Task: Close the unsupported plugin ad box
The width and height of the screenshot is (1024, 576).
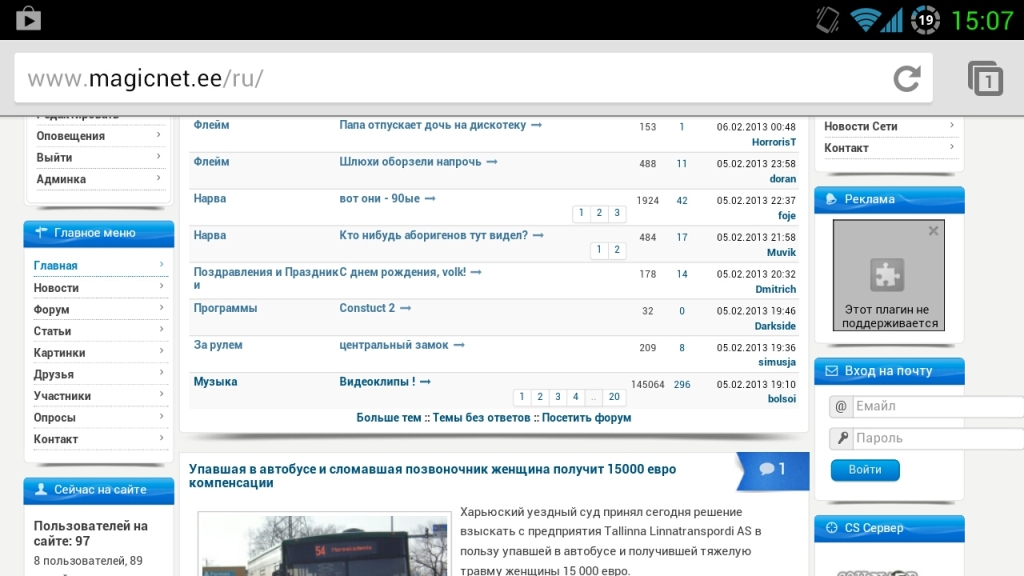Action: click(x=933, y=231)
